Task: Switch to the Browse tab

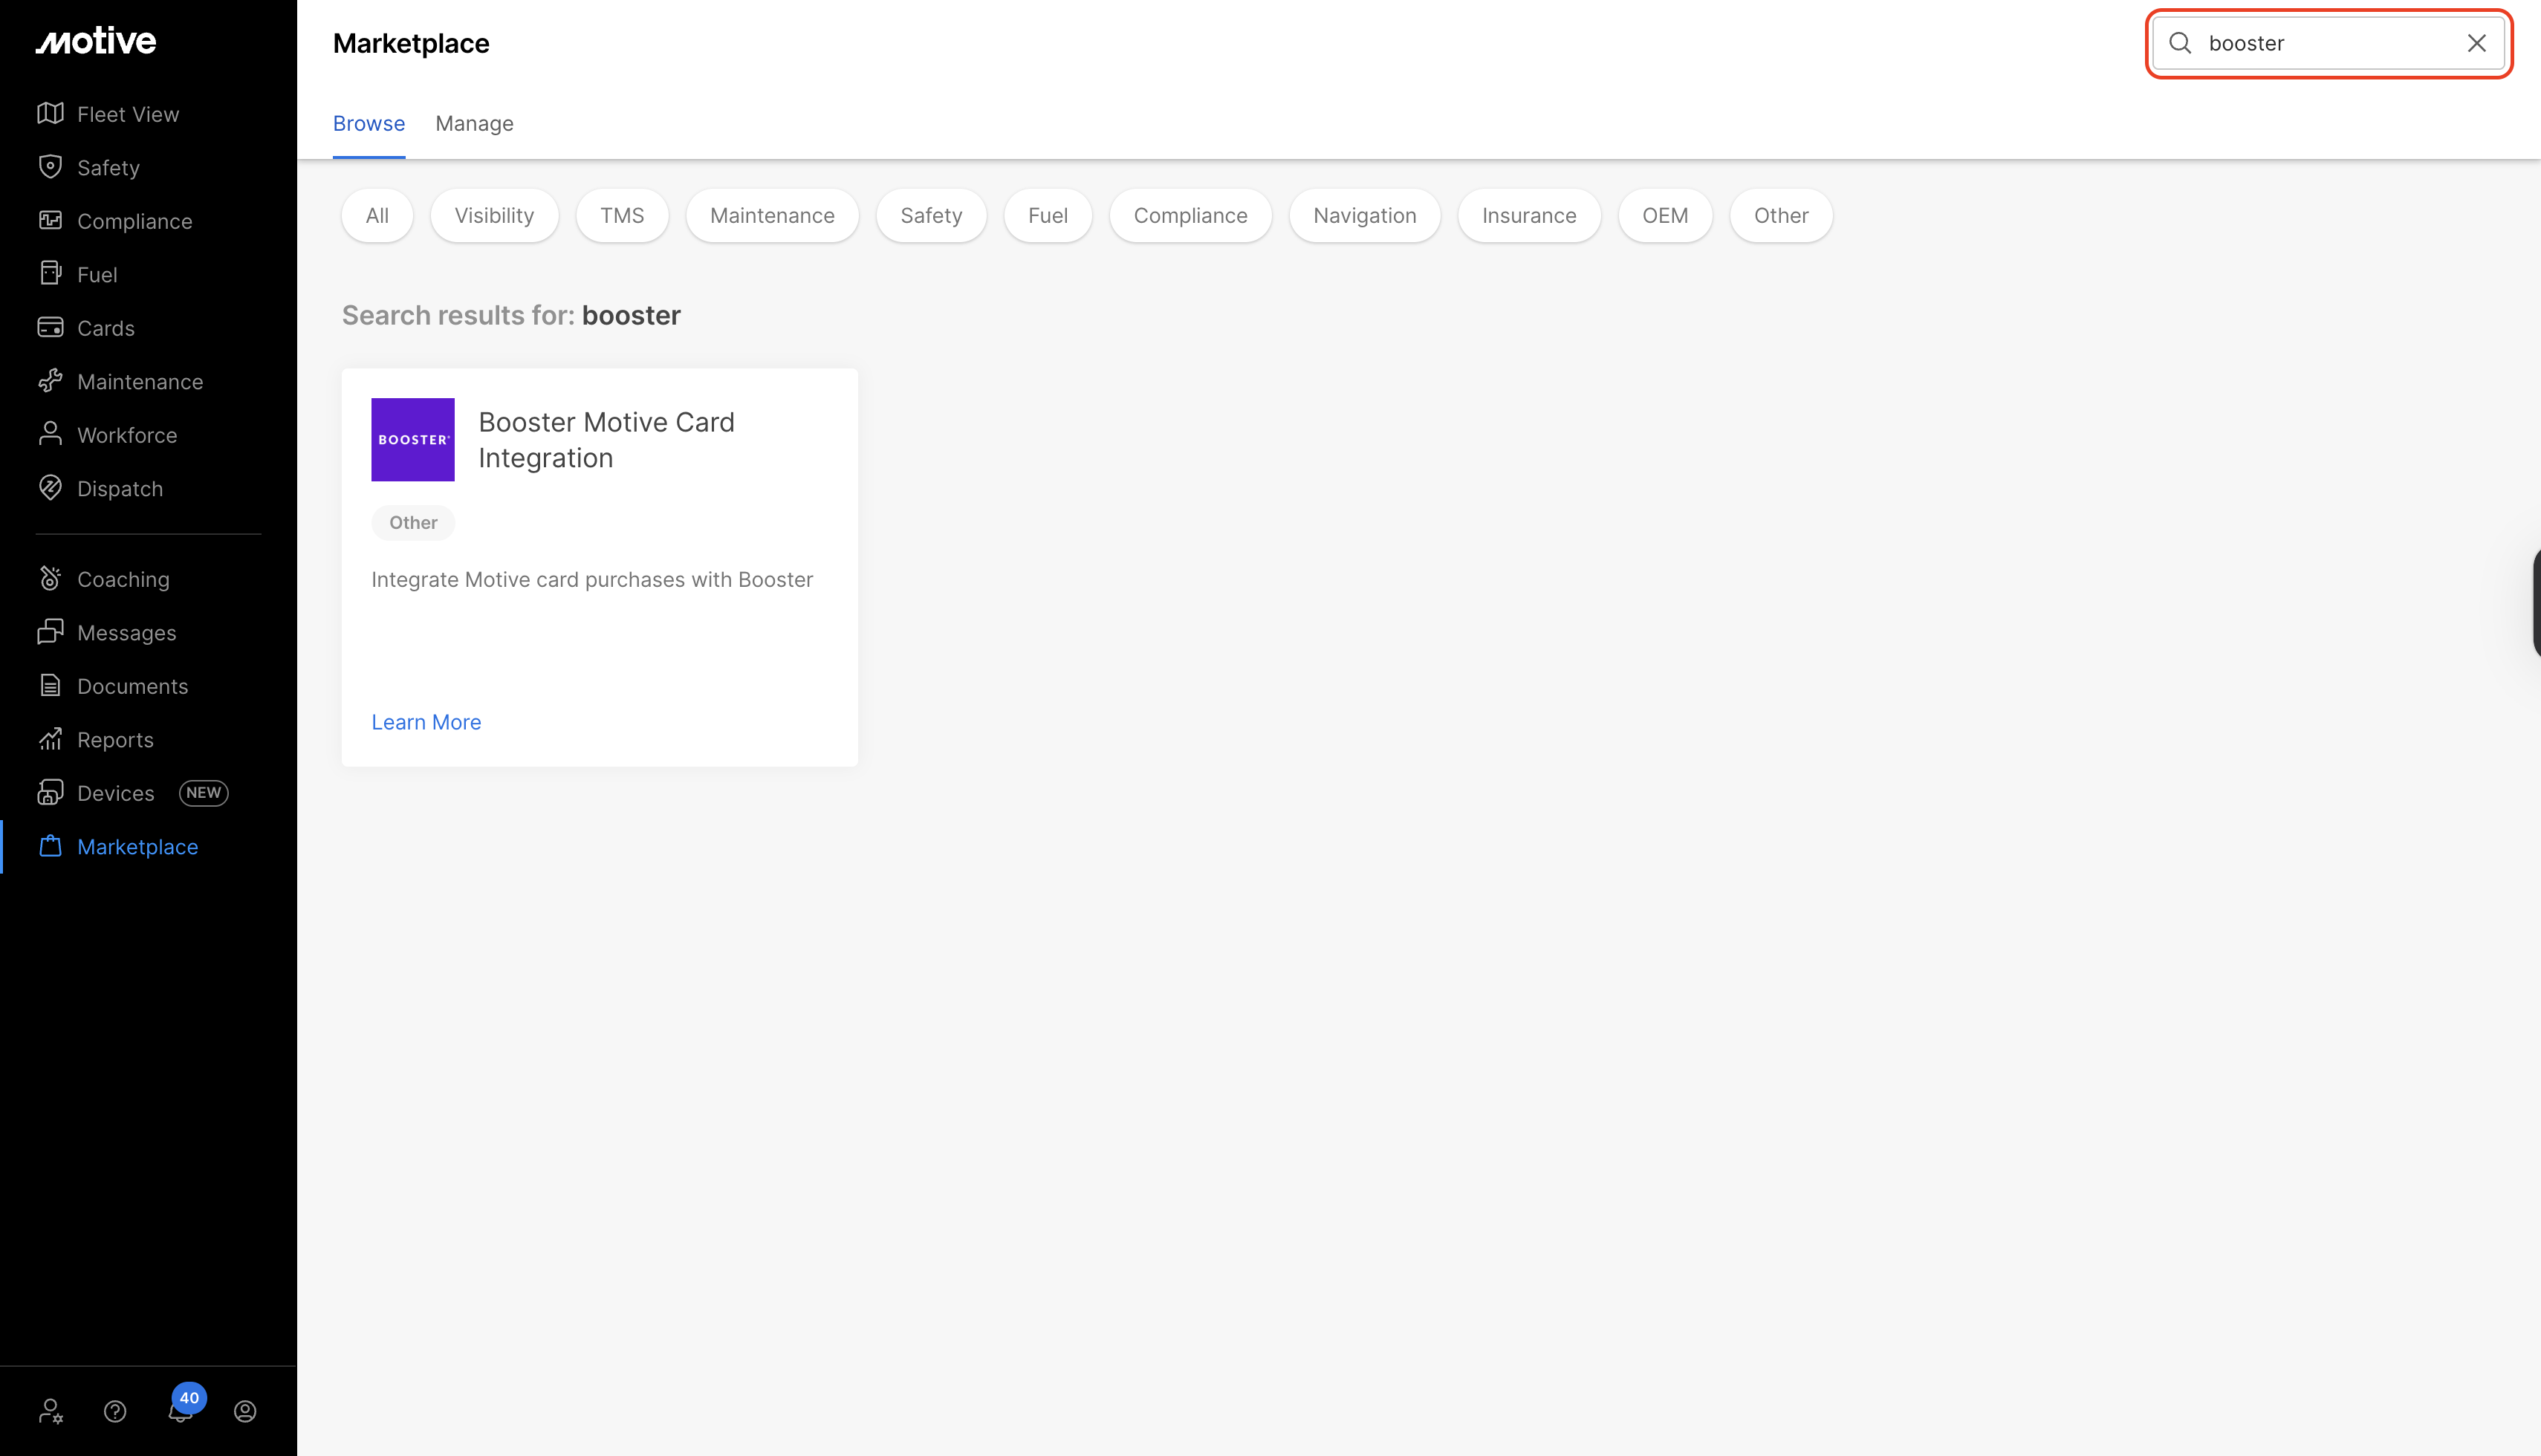Action: [369, 123]
